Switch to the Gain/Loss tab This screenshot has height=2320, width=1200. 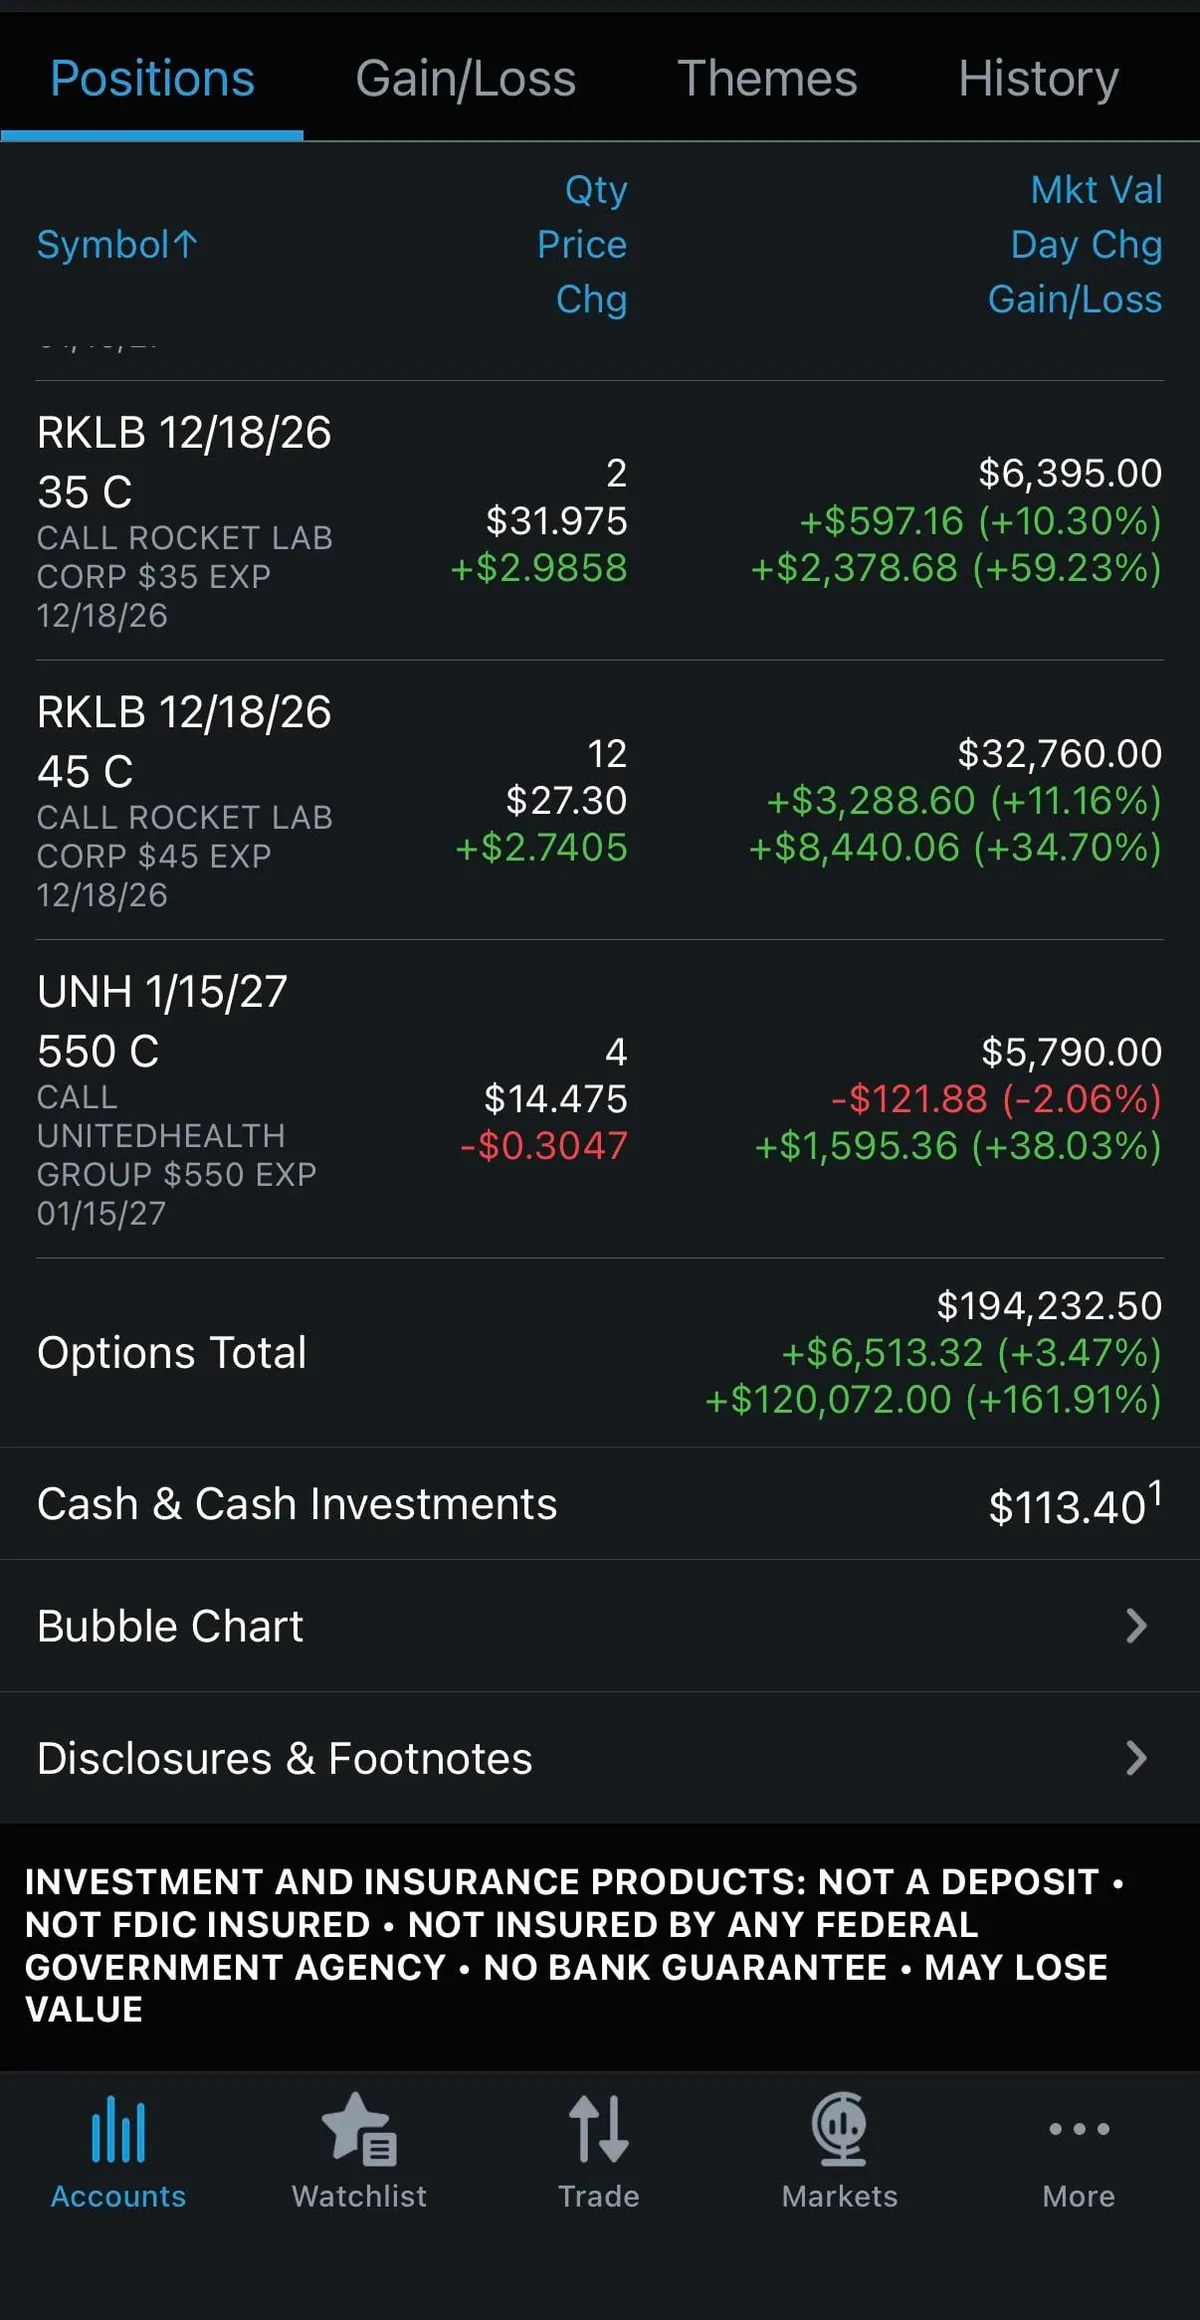pyautogui.click(x=465, y=79)
